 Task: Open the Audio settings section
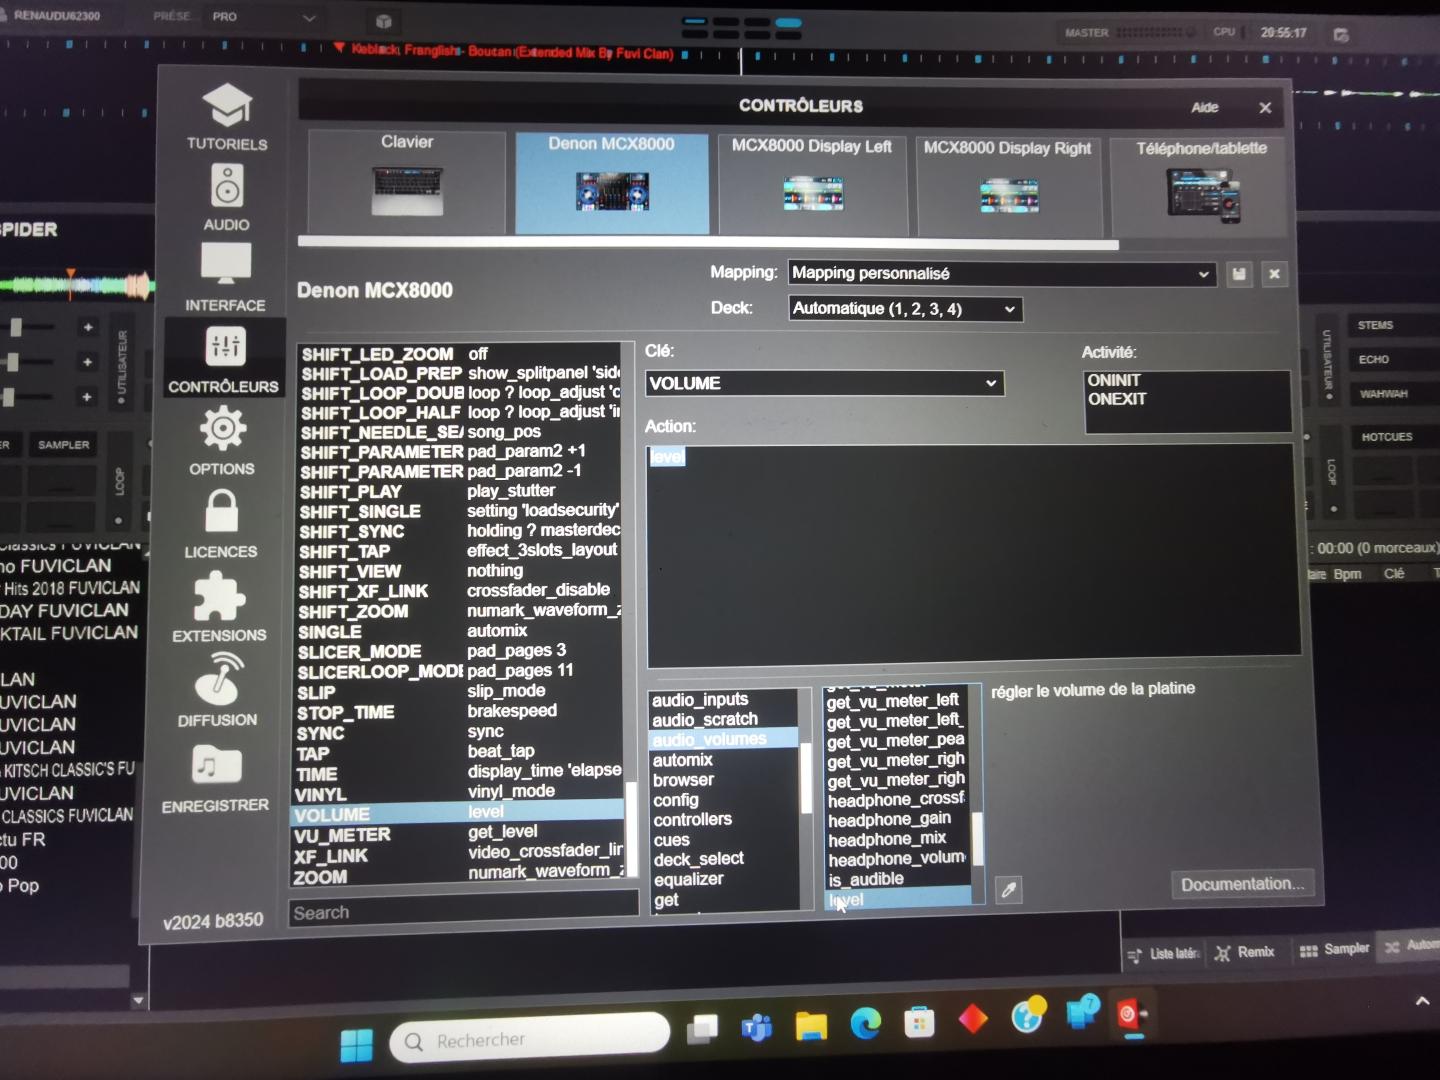227,198
